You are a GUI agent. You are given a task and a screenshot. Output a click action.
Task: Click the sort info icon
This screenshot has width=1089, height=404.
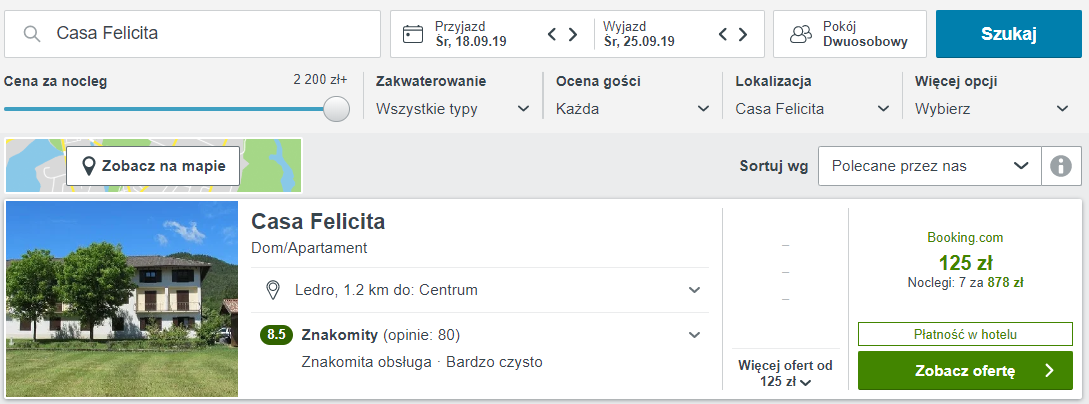(x=1061, y=166)
